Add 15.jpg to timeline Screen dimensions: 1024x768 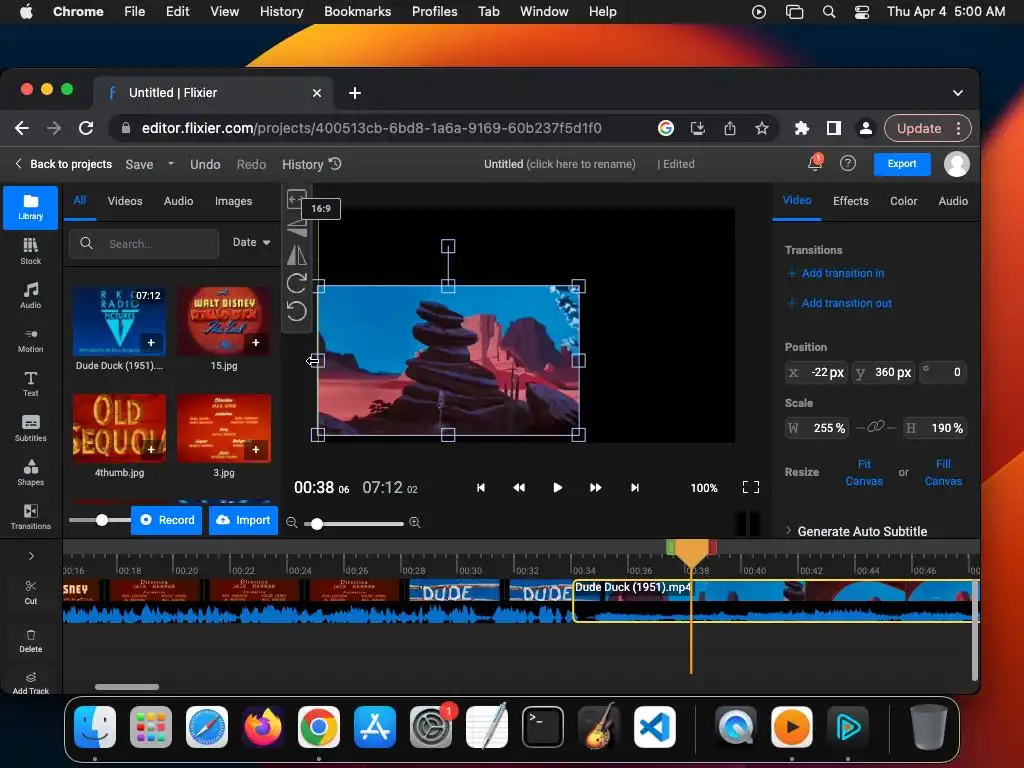(256, 342)
